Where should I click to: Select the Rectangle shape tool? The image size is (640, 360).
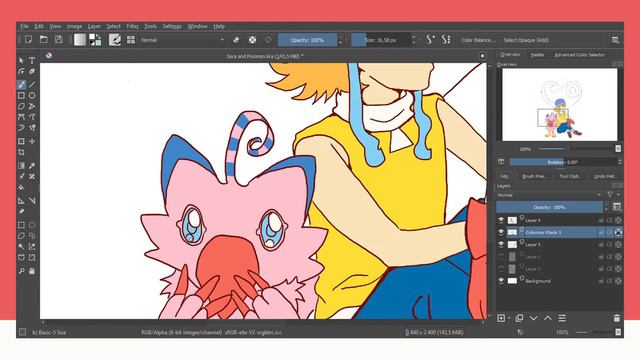tap(21, 96)
